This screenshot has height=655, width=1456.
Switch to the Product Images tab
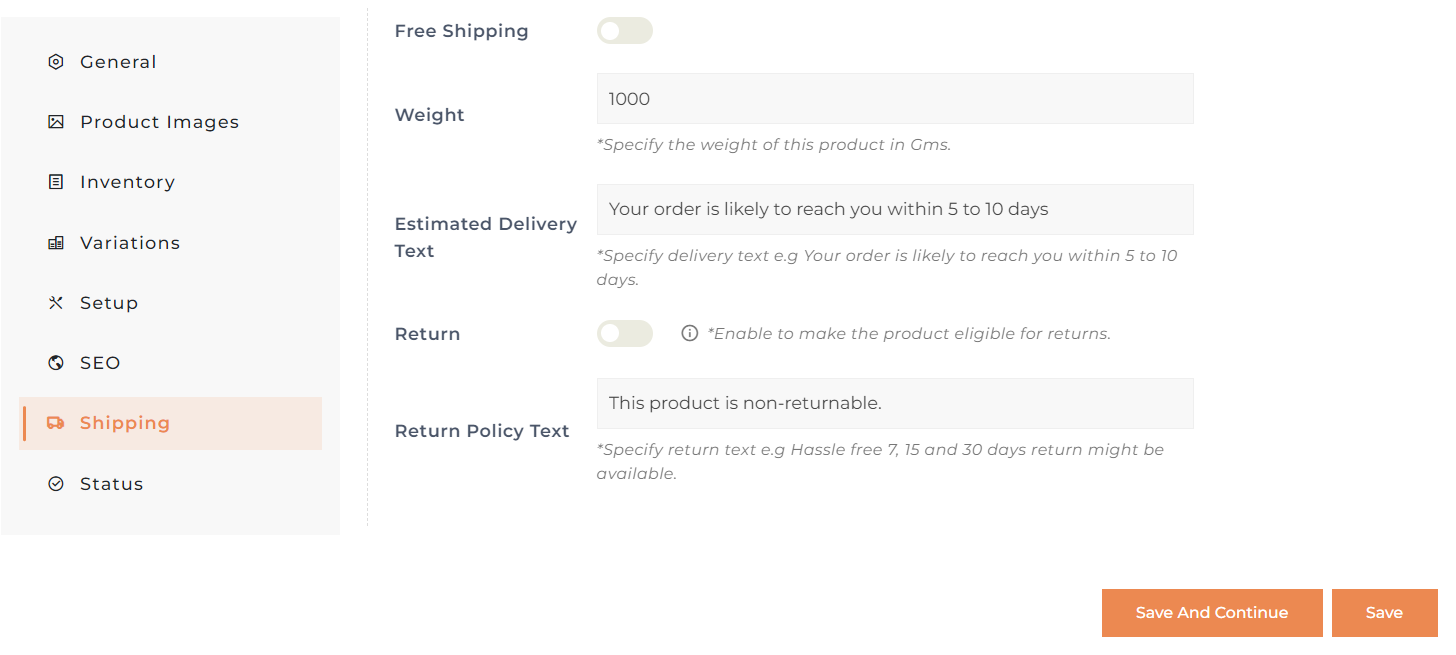[159, 122]
